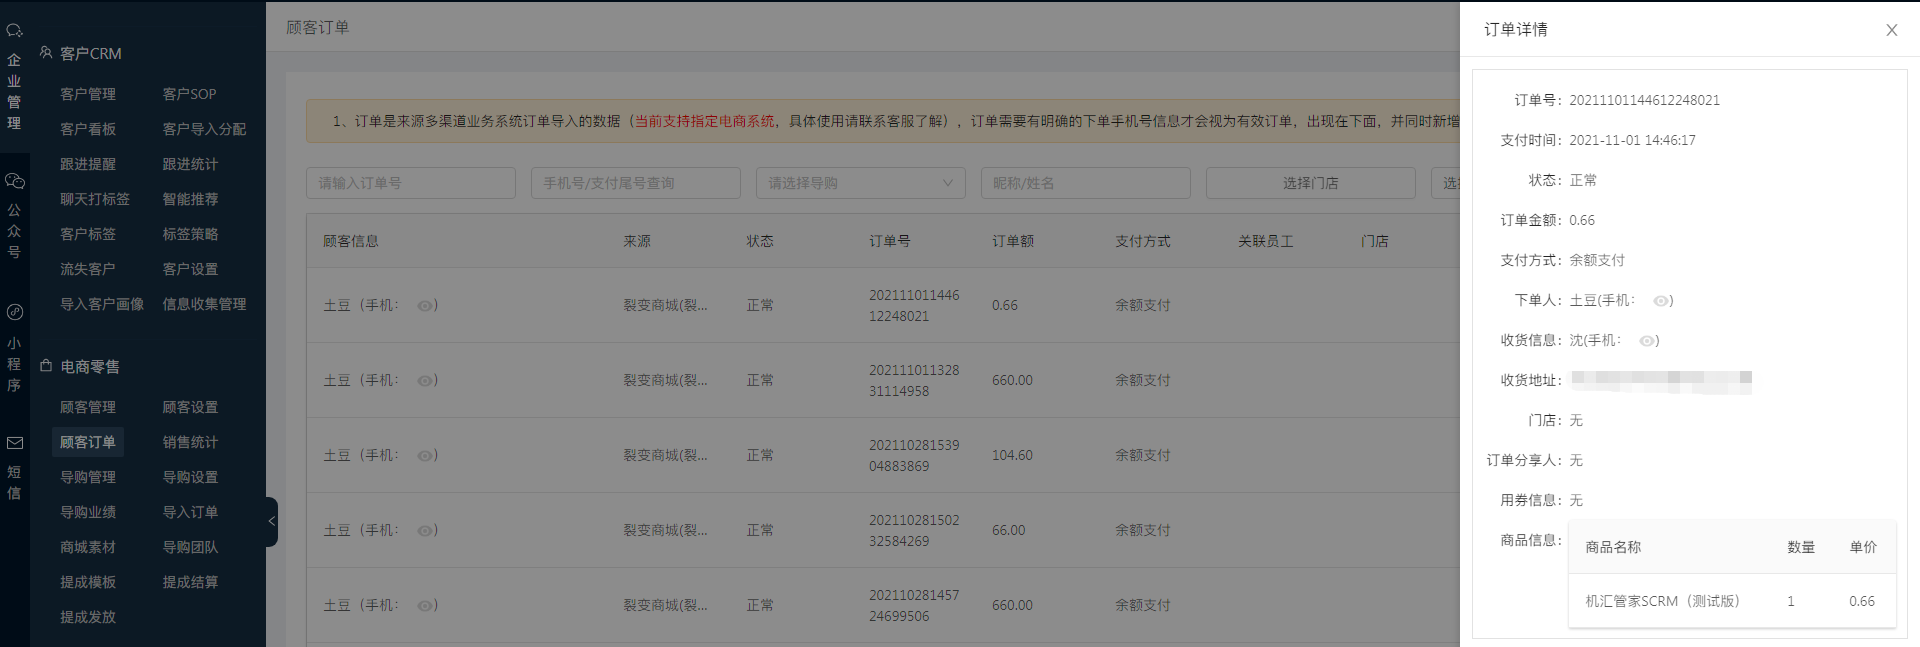Select 提成发放 in sidebar

[x=88, y=617]
